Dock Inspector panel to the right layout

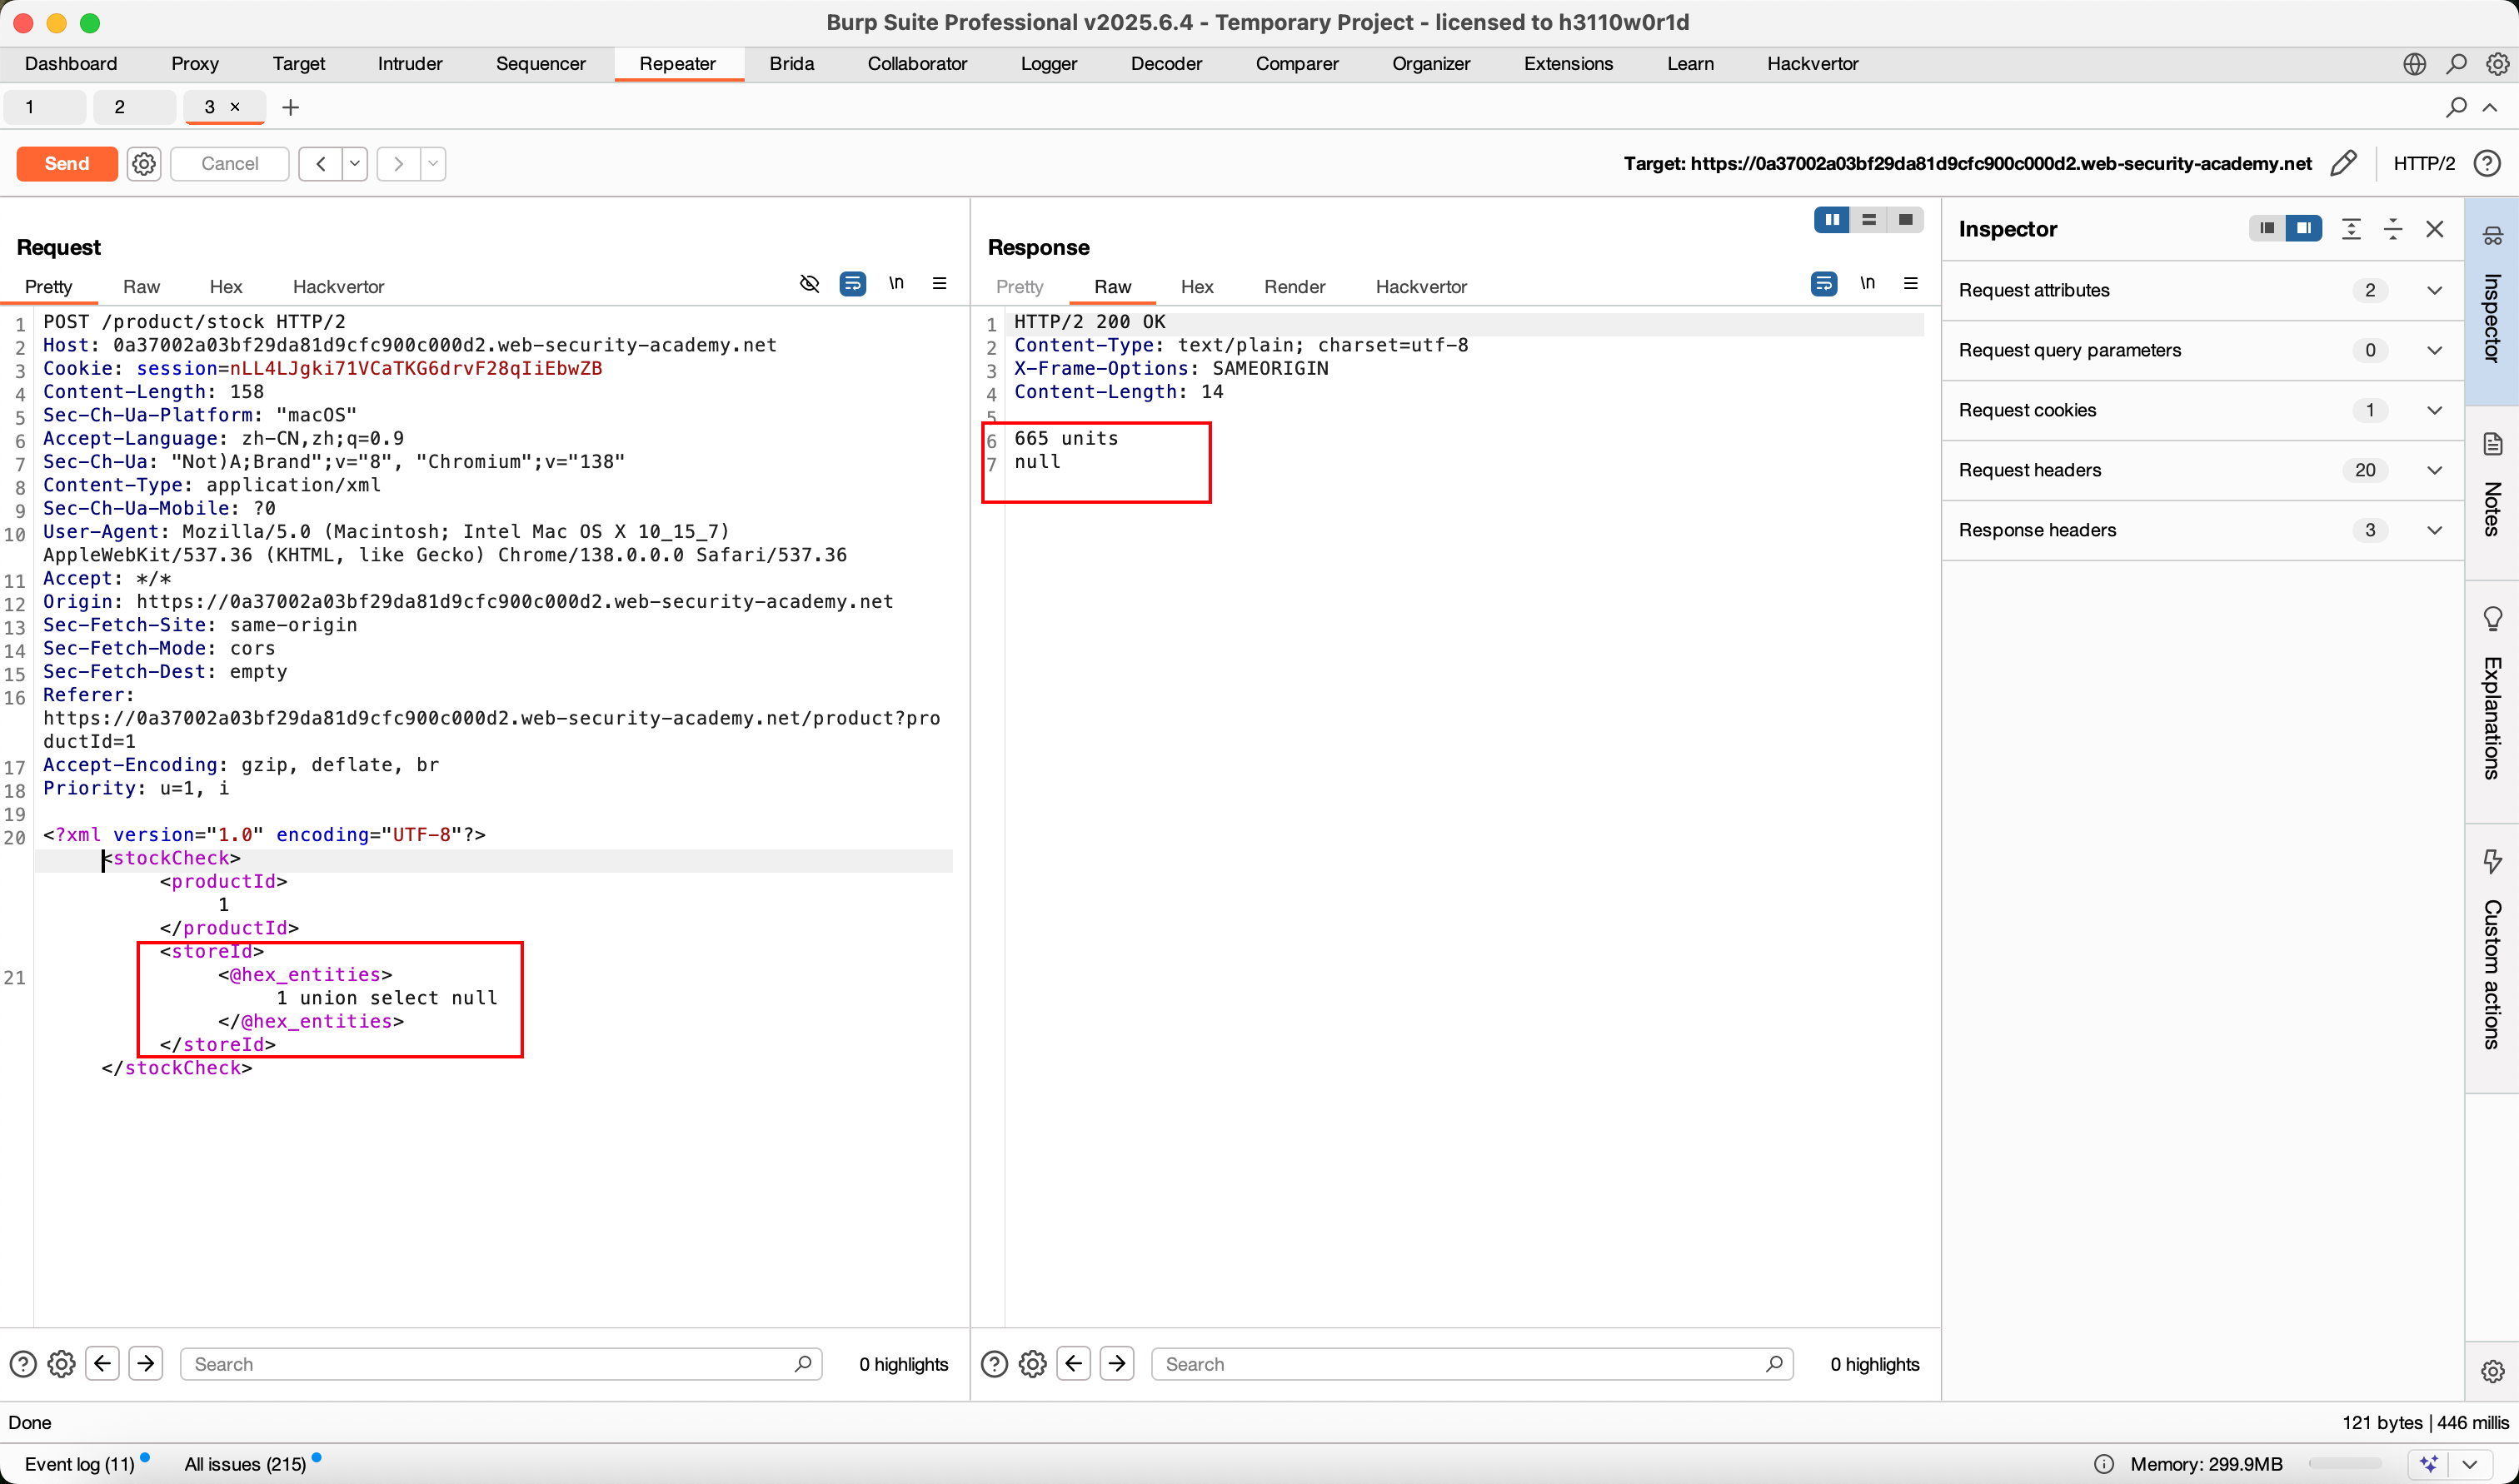pos(2304,229)
